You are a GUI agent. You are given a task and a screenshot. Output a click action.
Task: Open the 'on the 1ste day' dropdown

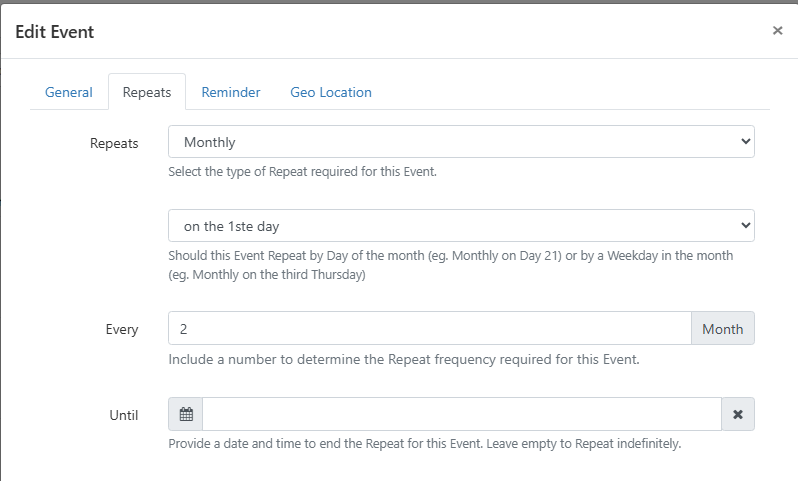[x=461, y=226]
